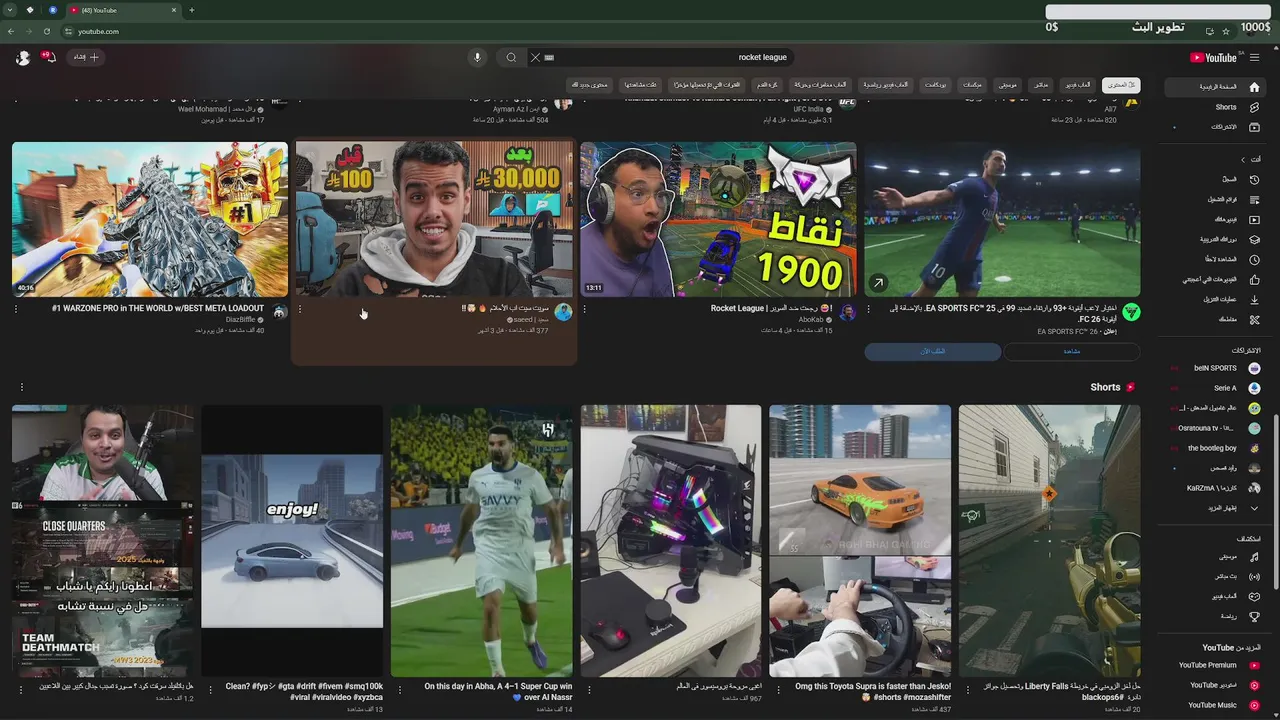Open Downloads in the sidebar
This screenshot has height=720, width=1280.
tap(1216, 299)
